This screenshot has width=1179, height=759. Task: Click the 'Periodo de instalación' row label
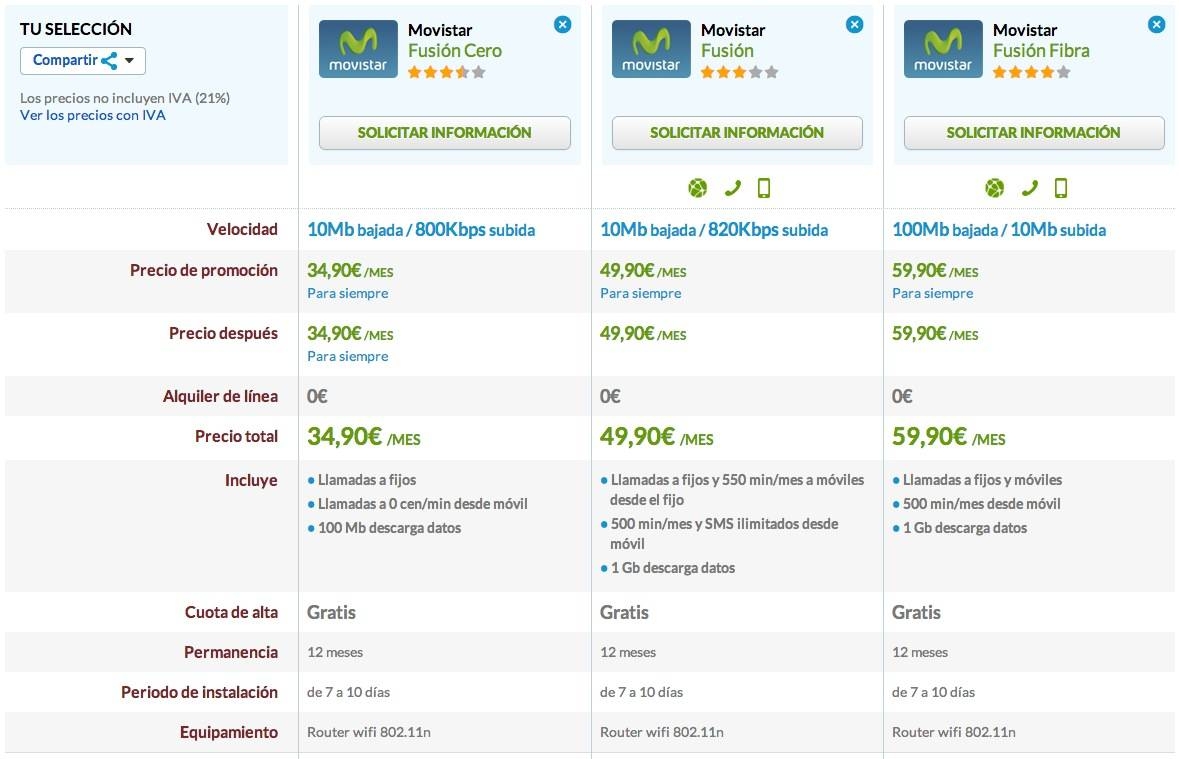tap(199, 693)
